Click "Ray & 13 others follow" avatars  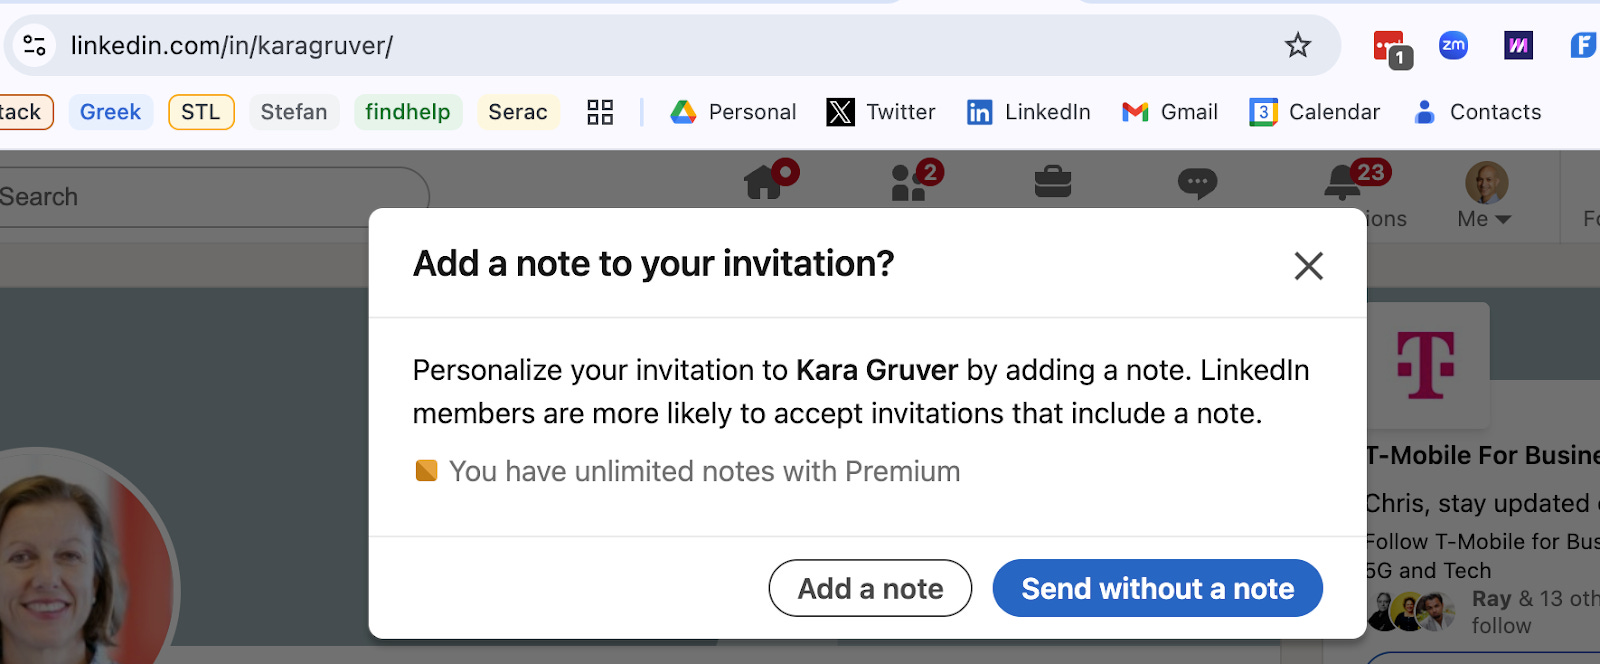(x=1411, y=611)
